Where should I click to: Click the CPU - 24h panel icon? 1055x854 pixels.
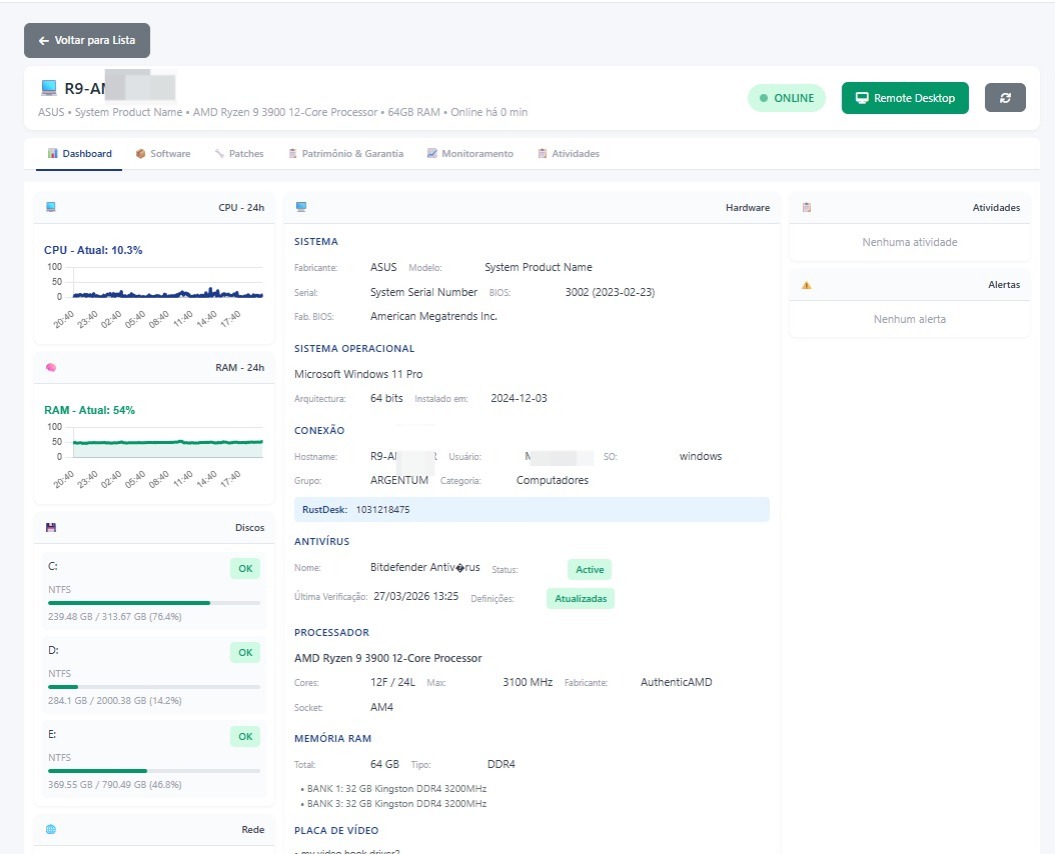click(50, 207)
